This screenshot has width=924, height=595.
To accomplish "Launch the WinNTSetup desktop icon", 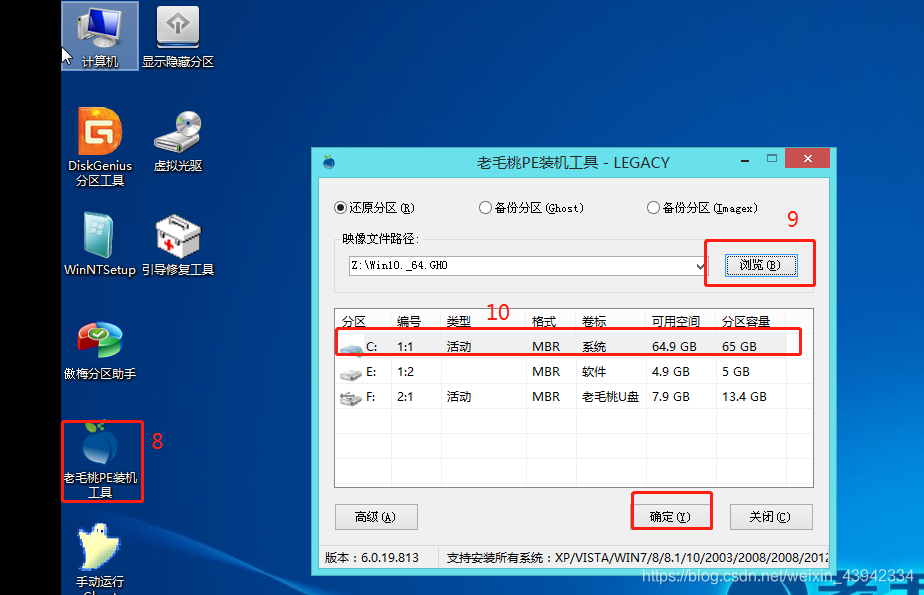I will coord(100,244).
